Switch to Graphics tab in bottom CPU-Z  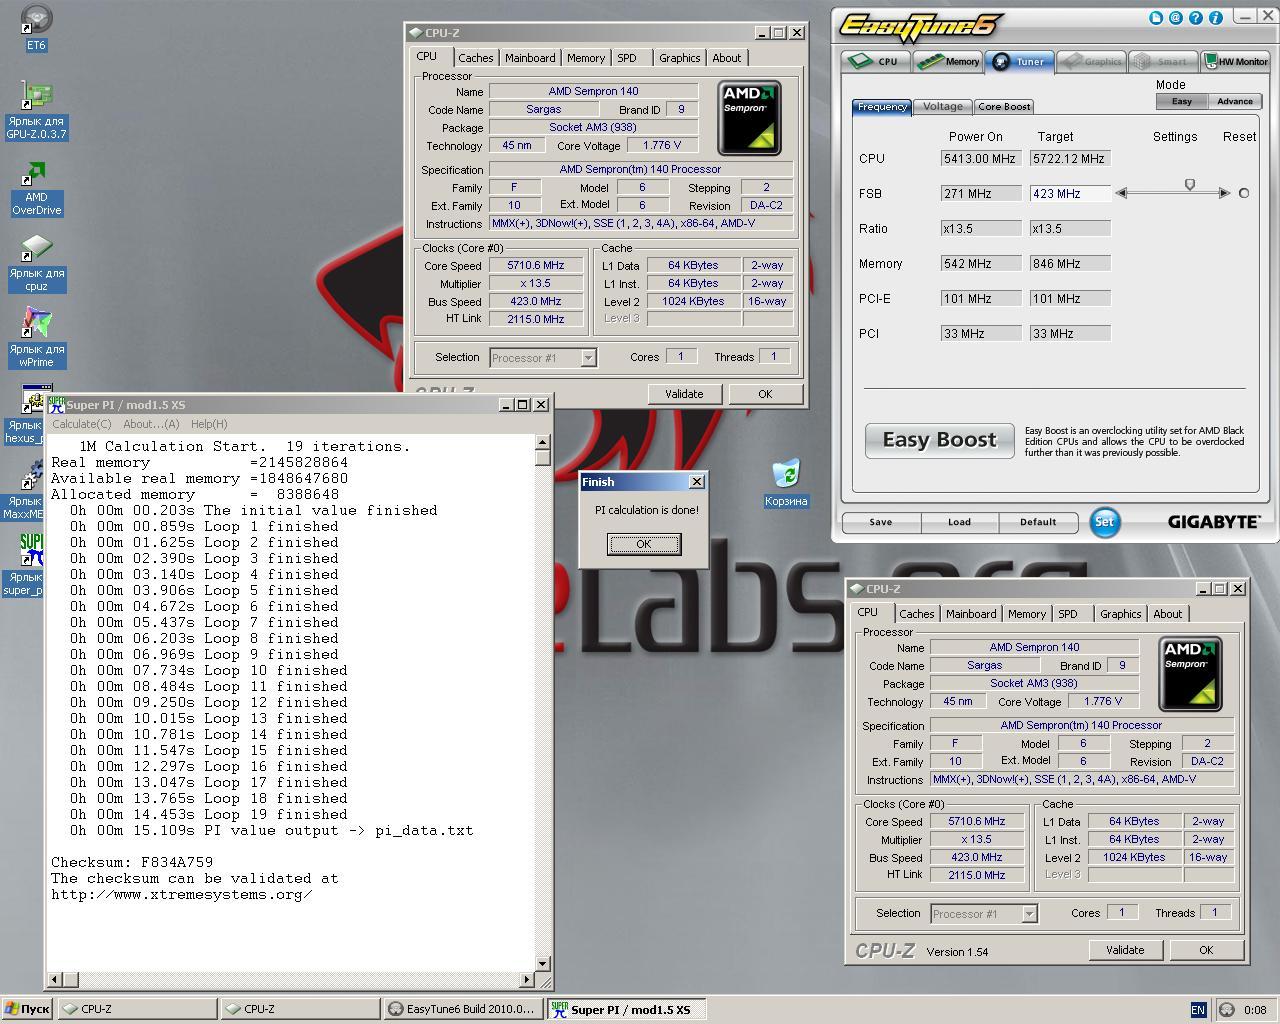(1120, 614)
